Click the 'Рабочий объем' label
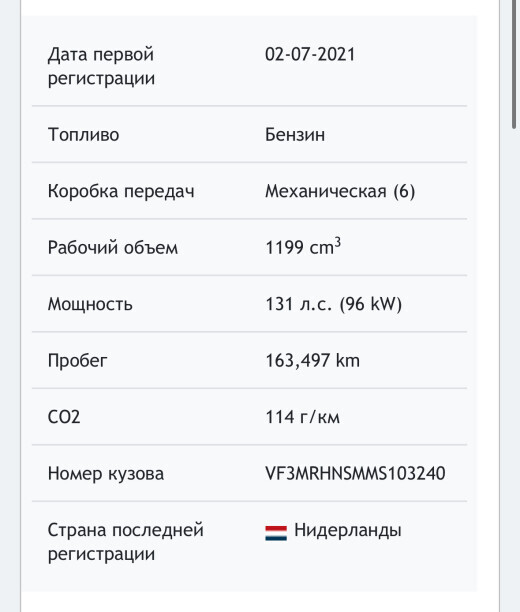The image size is (520, 612). [x=113, y=248]
